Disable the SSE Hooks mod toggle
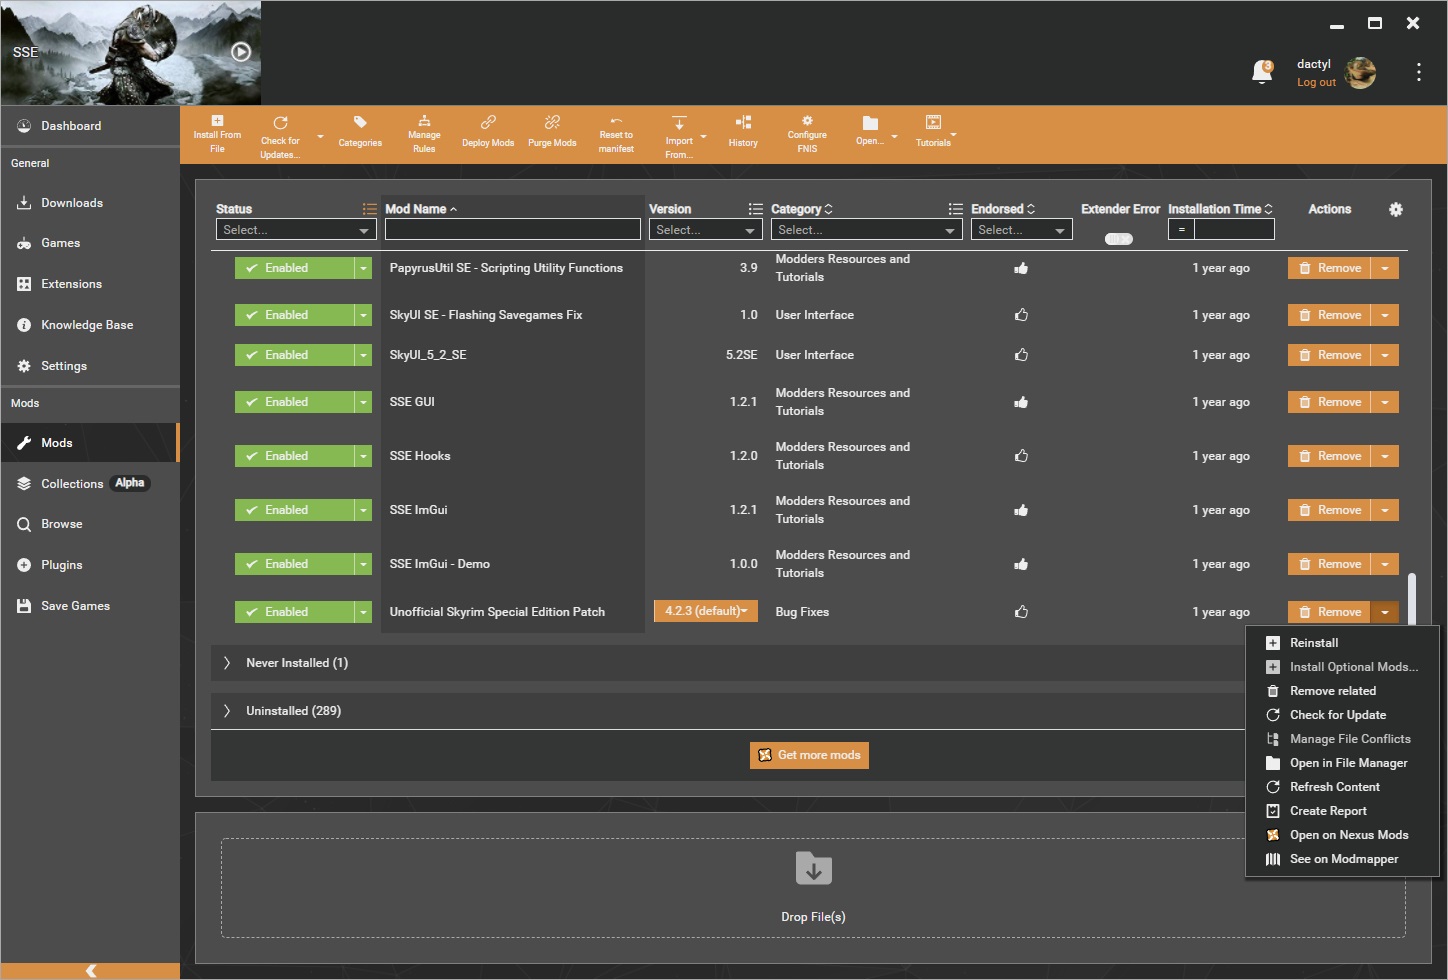Image resolution: width=1448 pixels, height=980 pixels. click(x=295, y=455)
